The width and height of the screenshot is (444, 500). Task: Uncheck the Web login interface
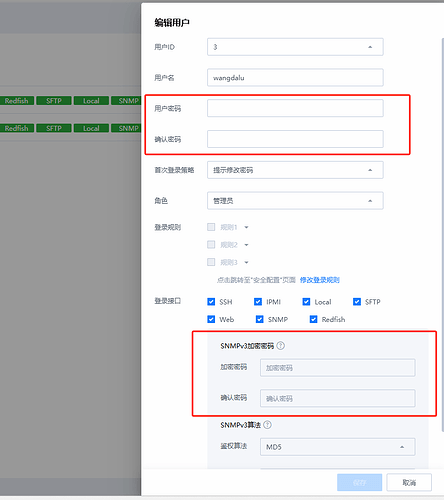tap(211, 319)
